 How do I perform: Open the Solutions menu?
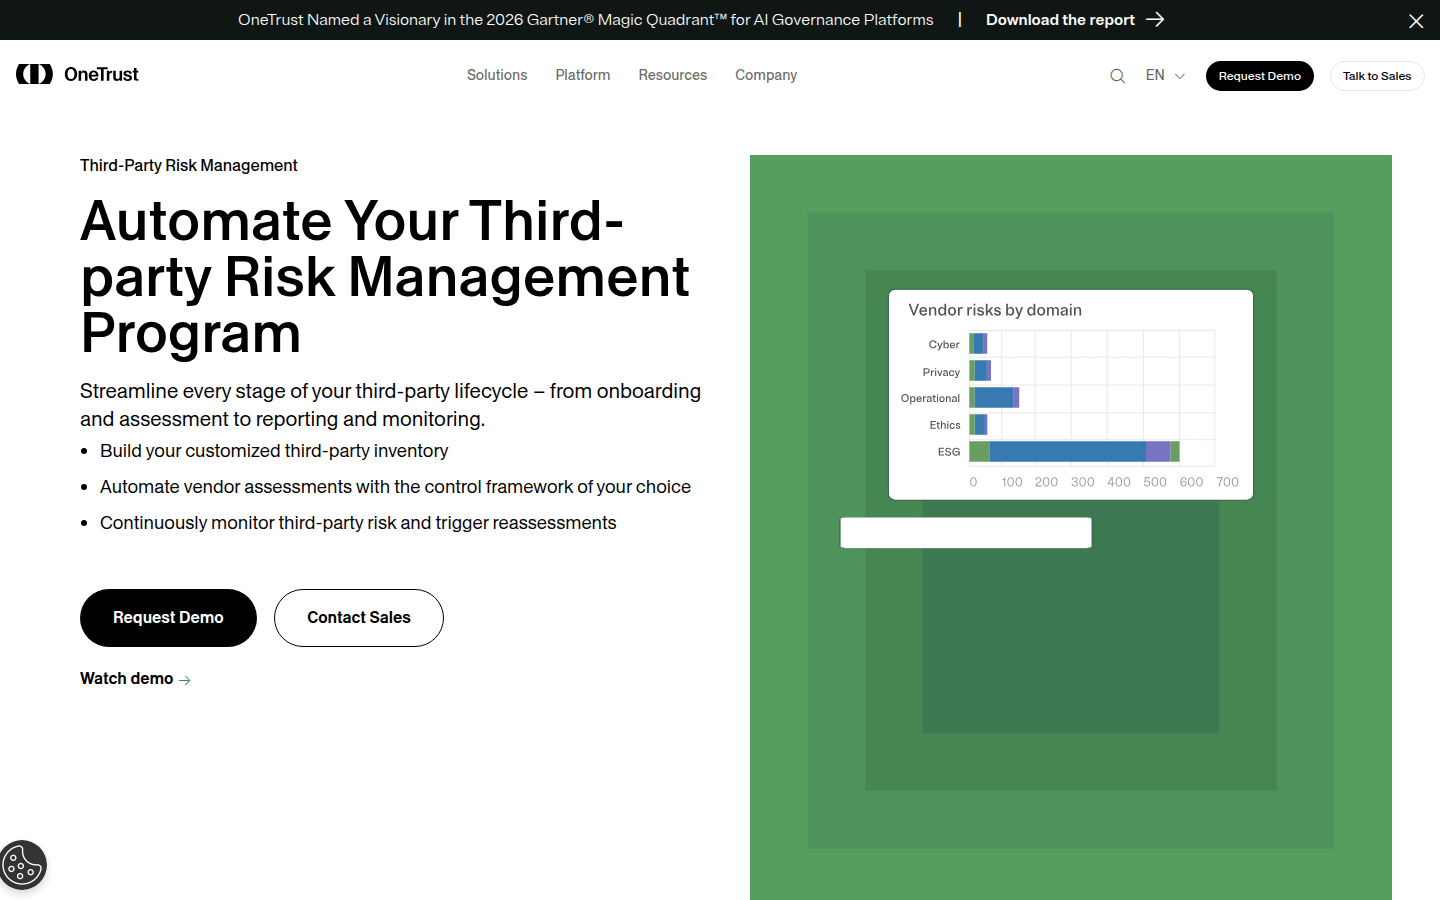tap(497, 75)
